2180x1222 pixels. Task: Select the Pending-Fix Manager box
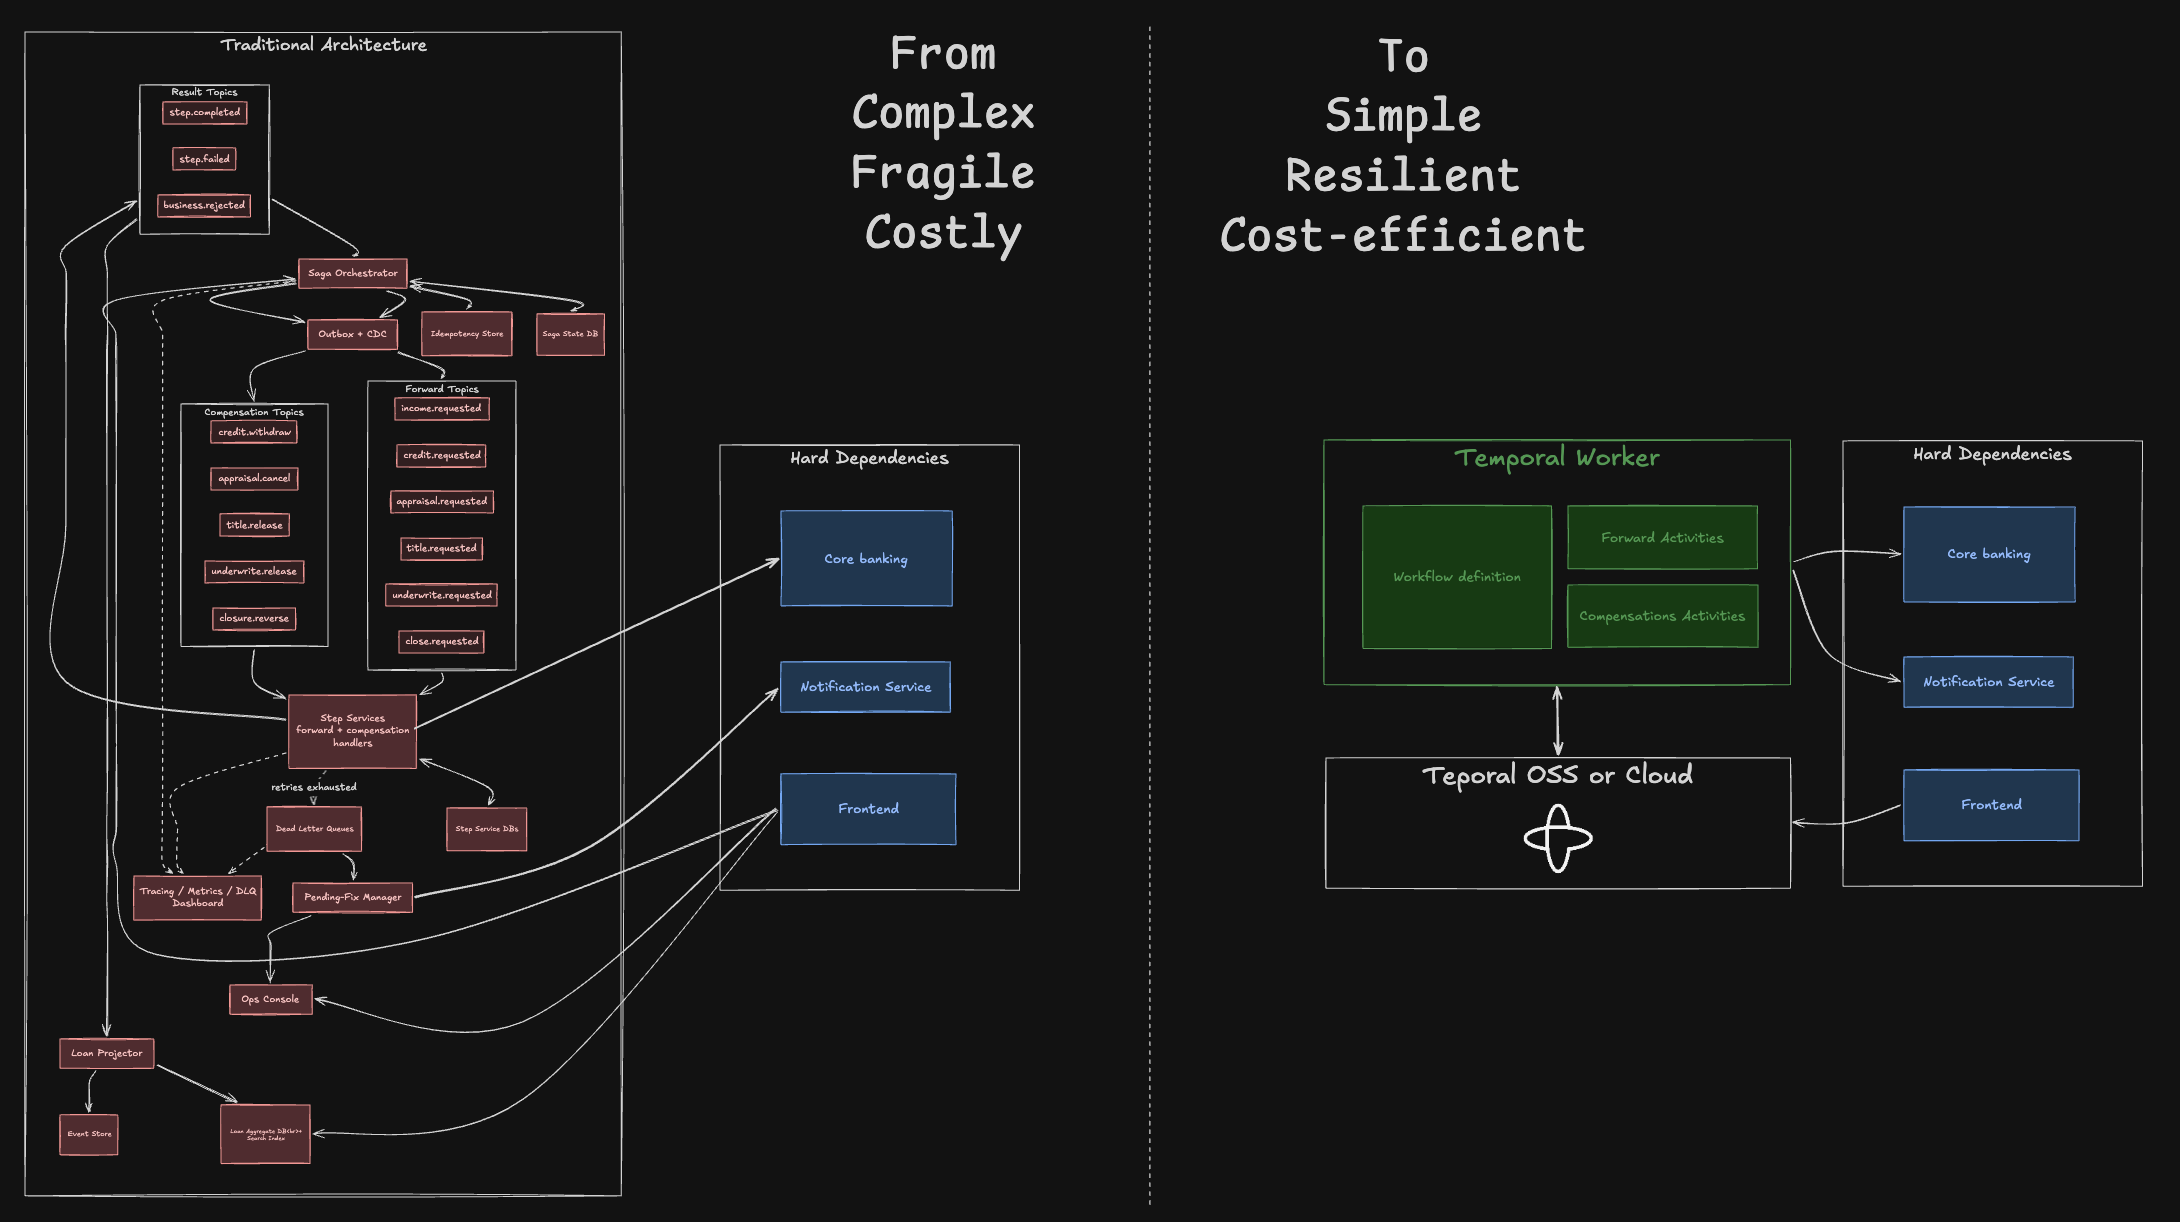(x=352, y=897)
